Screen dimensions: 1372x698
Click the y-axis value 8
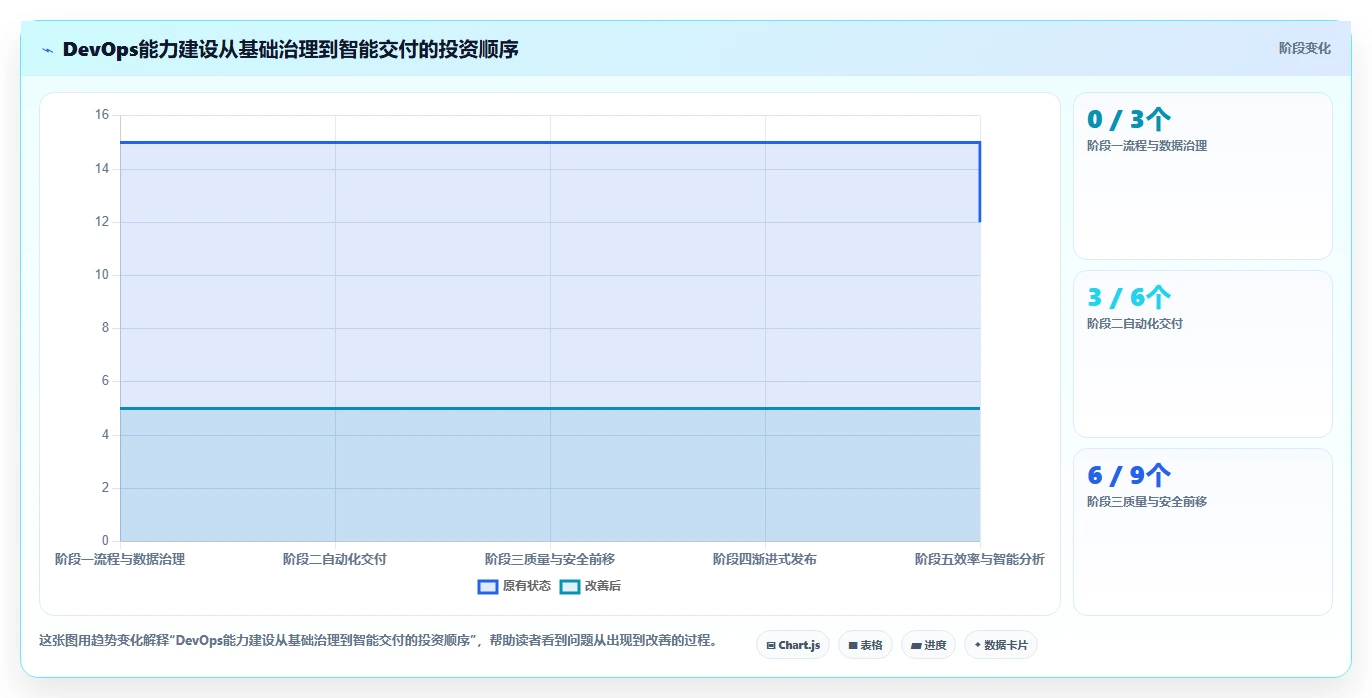pyautogui.click(x=105, y=328)
